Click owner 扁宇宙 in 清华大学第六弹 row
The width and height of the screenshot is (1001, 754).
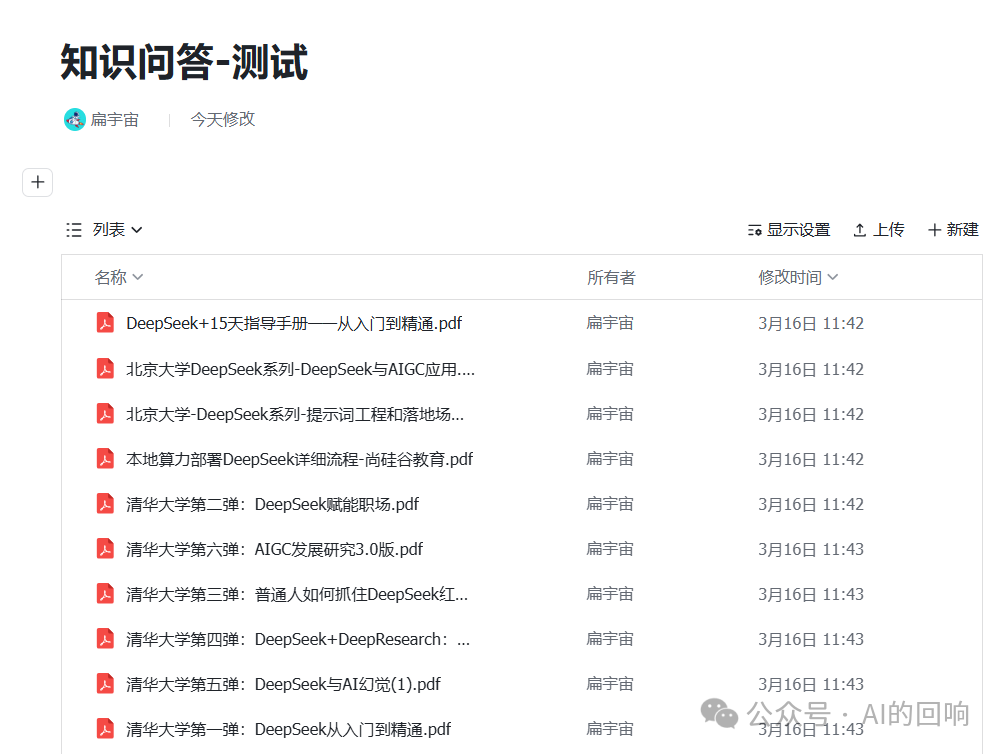[x=610, y=548]
